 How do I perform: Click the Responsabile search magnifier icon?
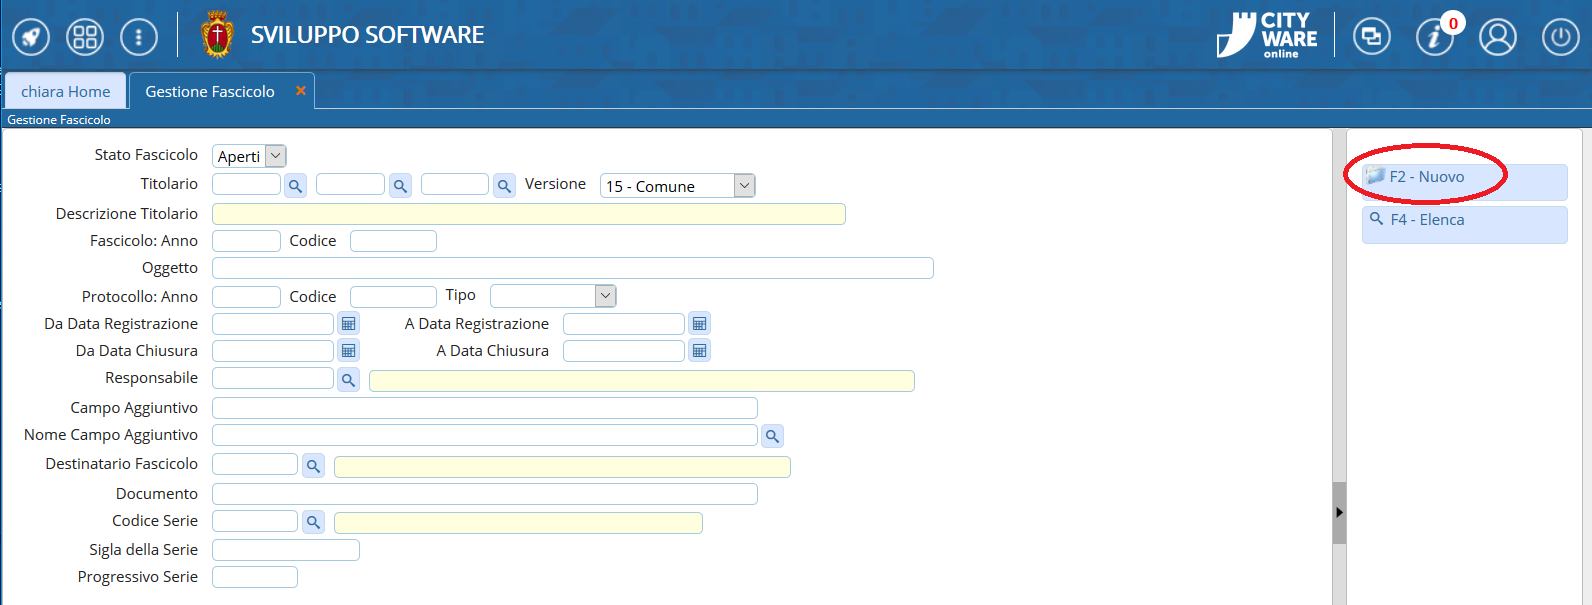click(348, 380)
